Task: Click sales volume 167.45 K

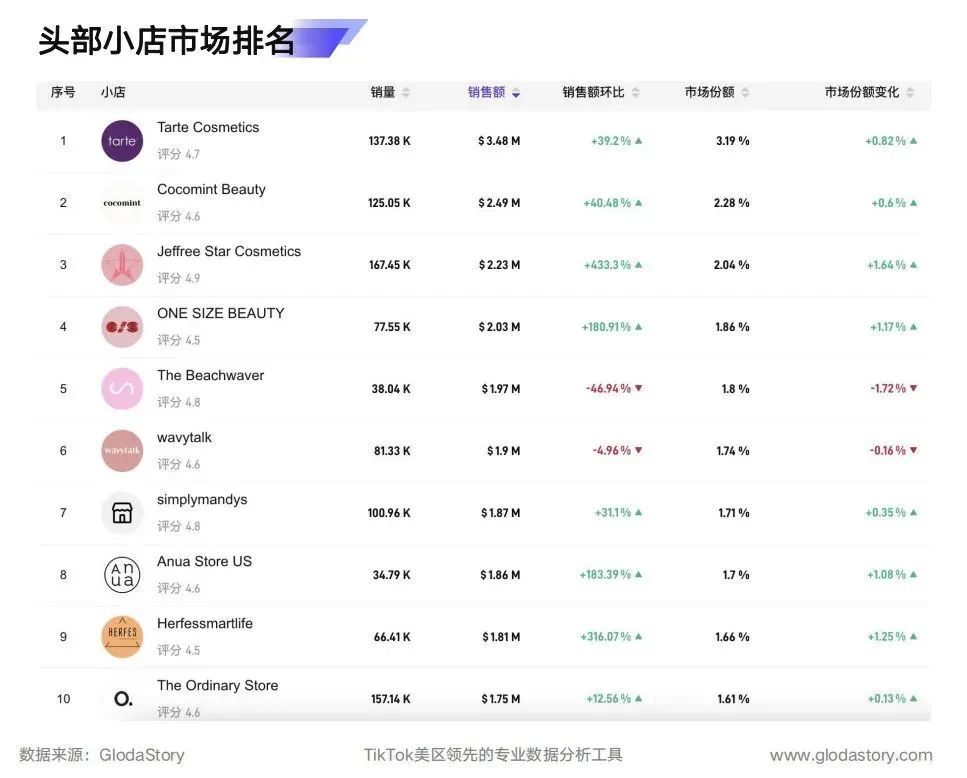Action: [389, 265]
